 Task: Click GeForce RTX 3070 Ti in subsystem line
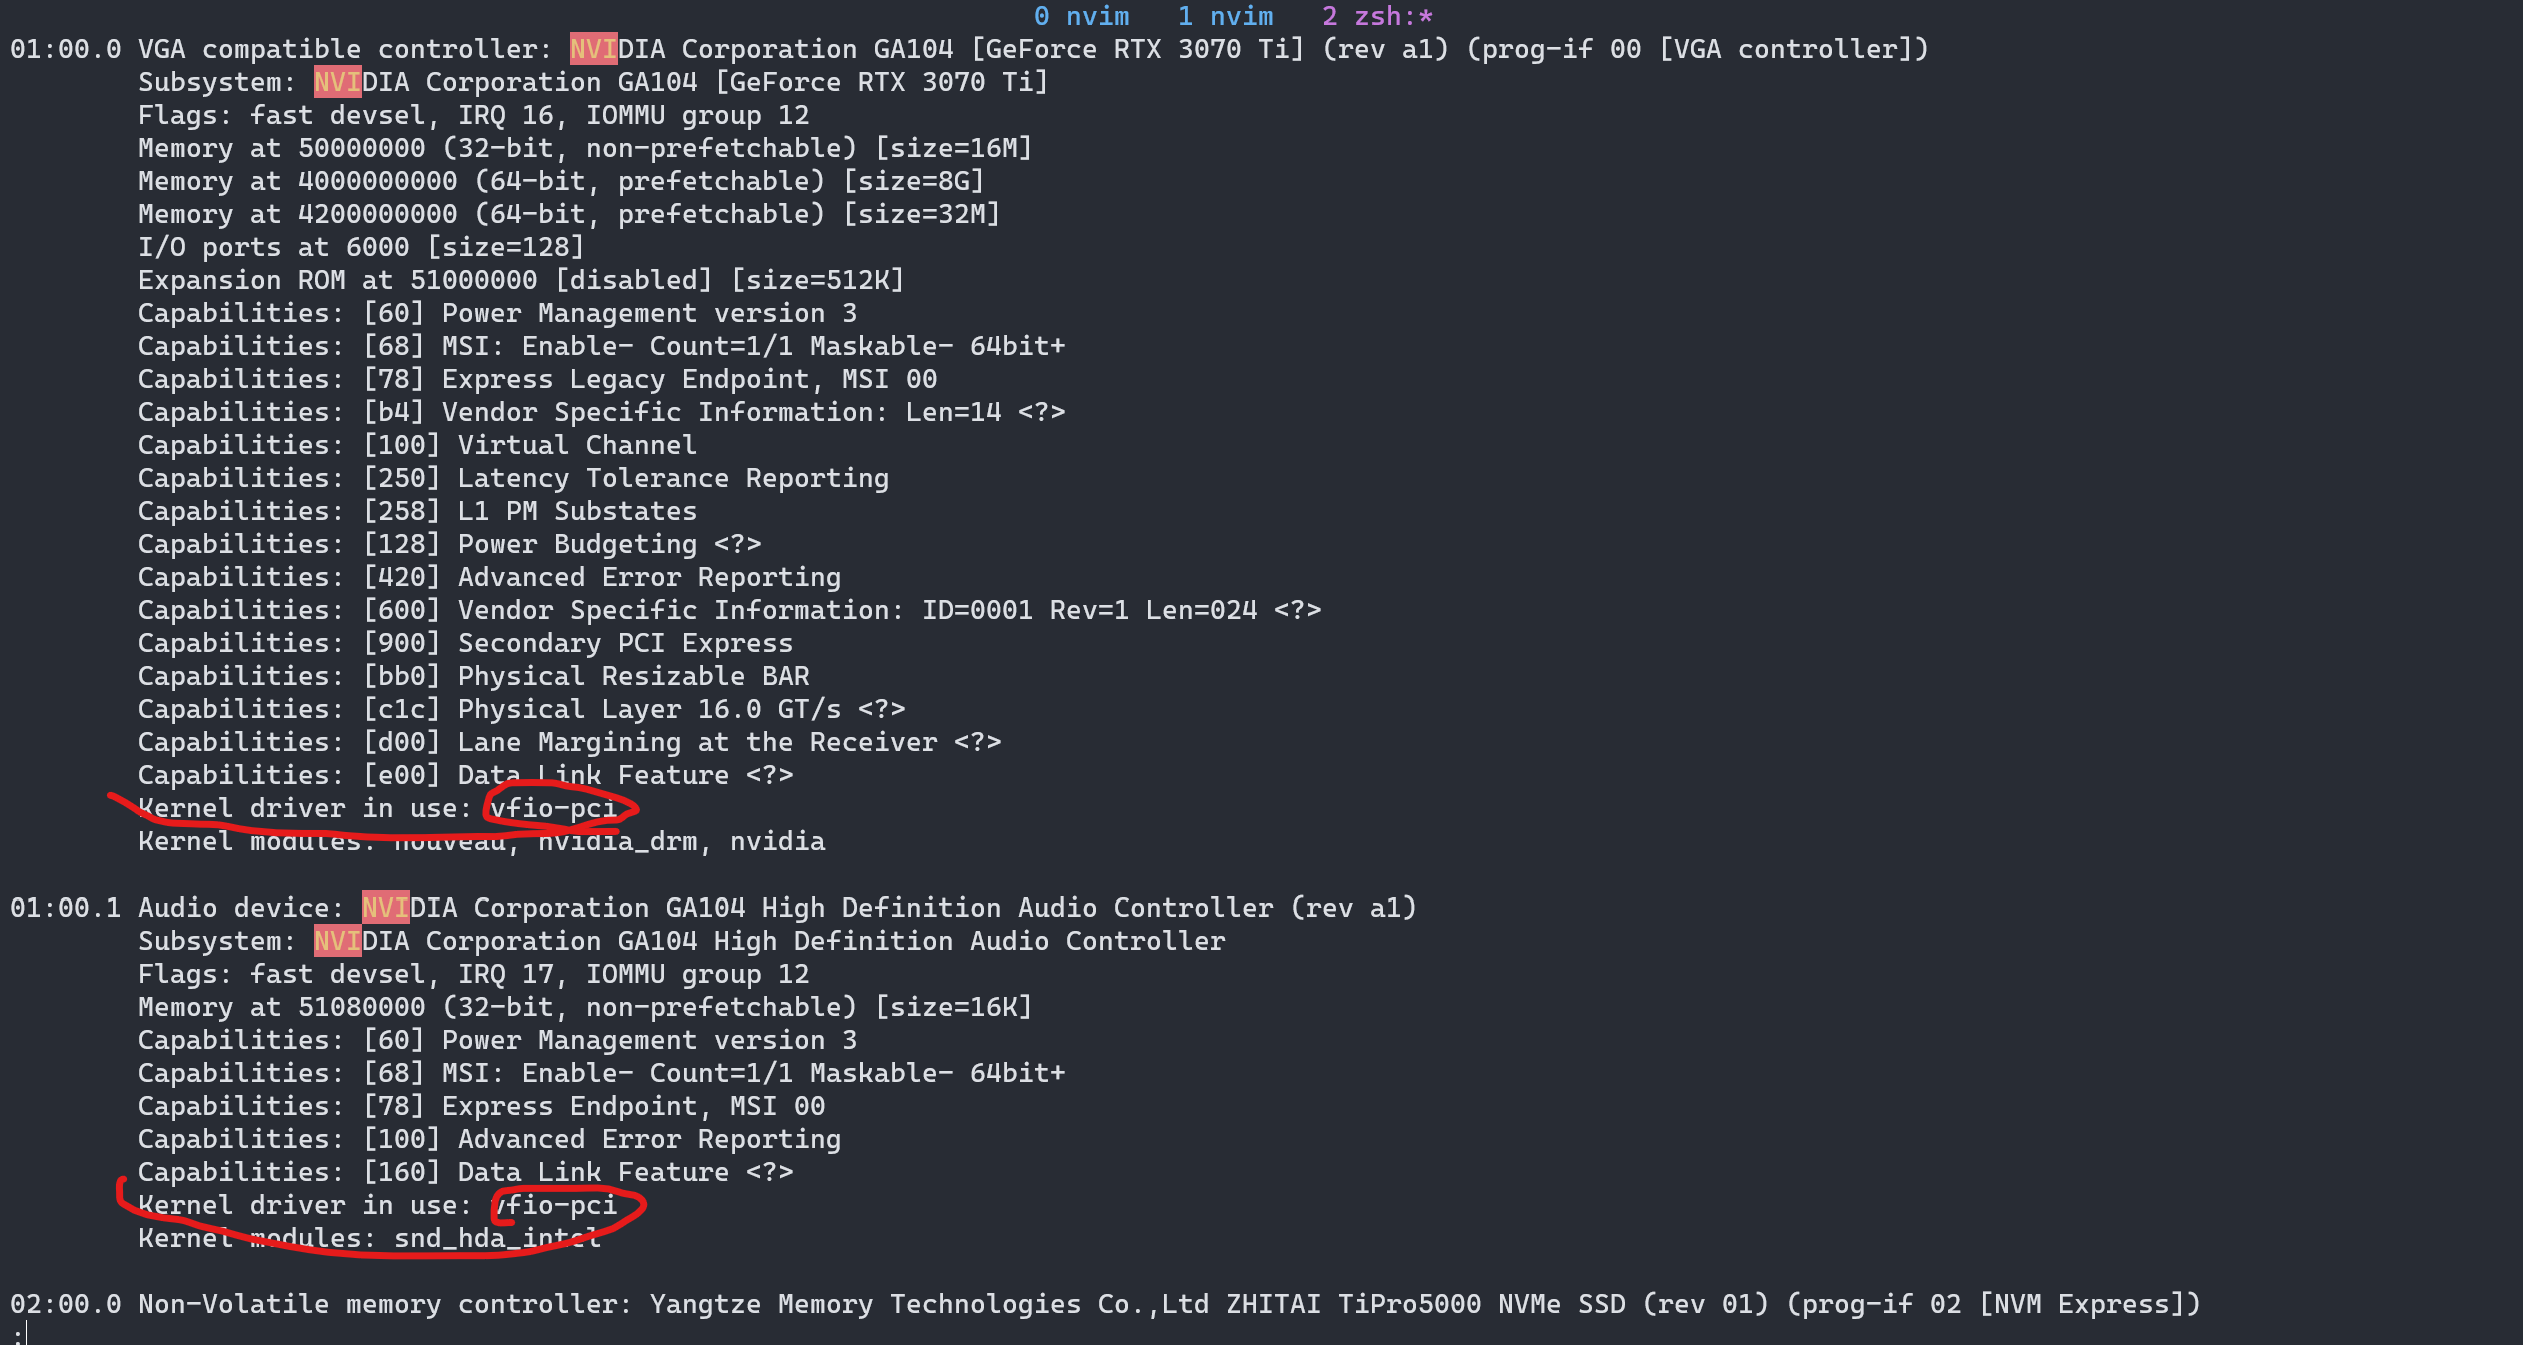click(x=881, y=82)
